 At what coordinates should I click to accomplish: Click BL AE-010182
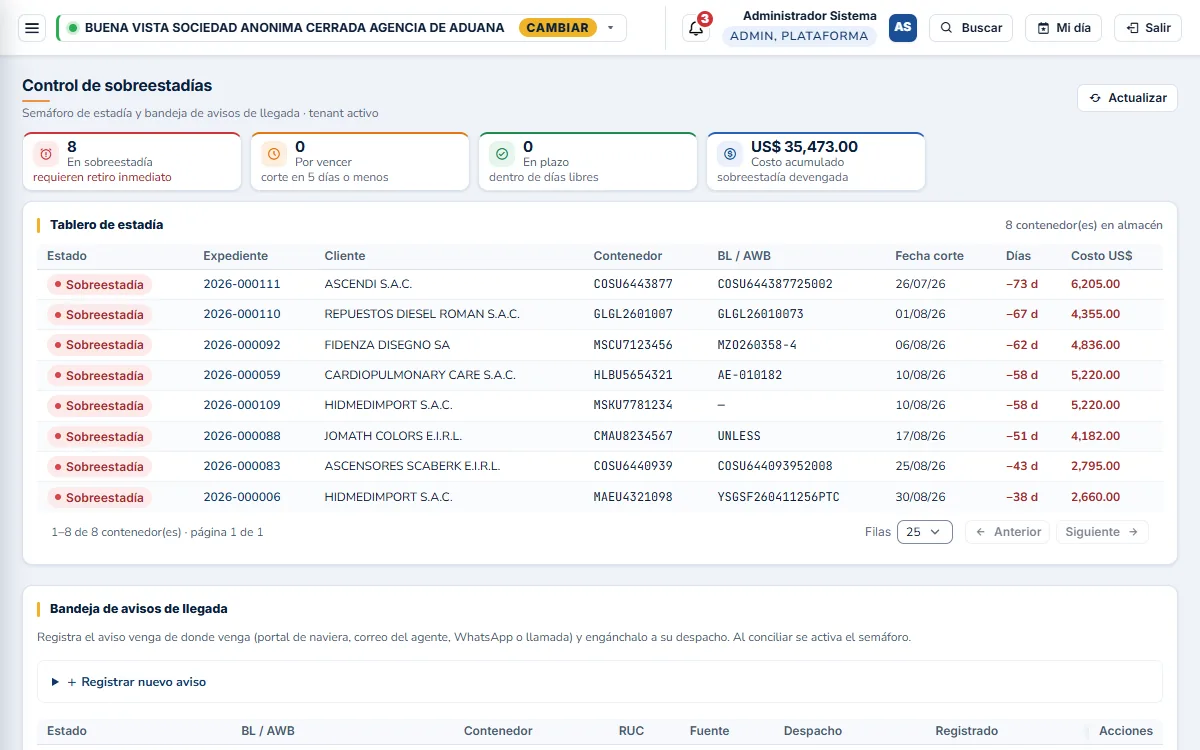[x=750, y=376]
